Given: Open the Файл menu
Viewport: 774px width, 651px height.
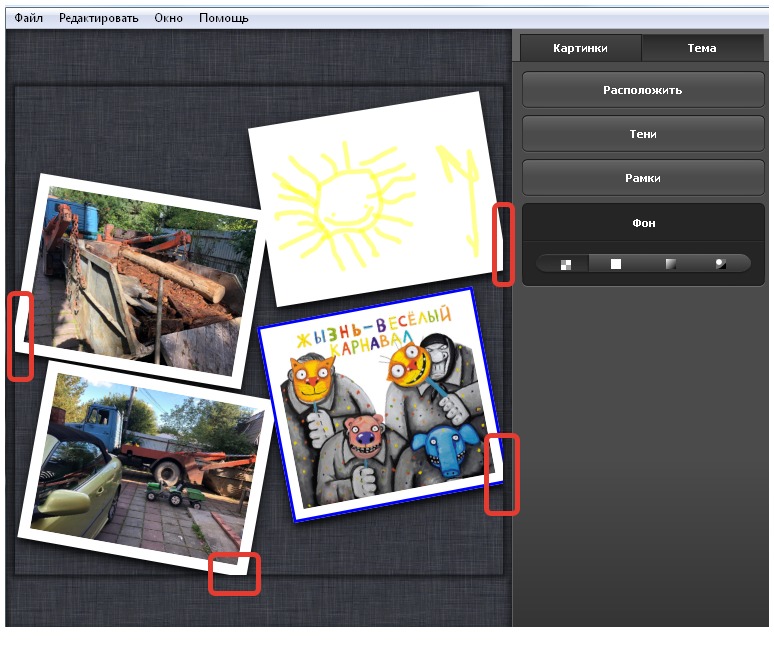Looking at the screenshot, I should coord(28,18).
